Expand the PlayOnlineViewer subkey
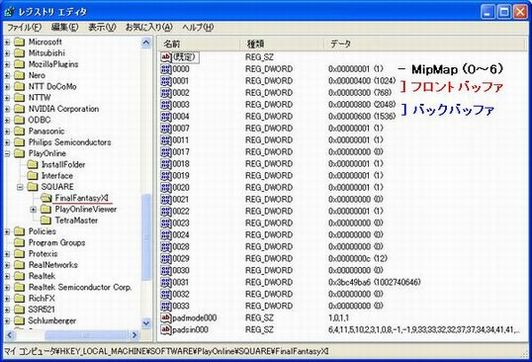The width and height of the screenshot is (532, 362). tap(33, 209)
